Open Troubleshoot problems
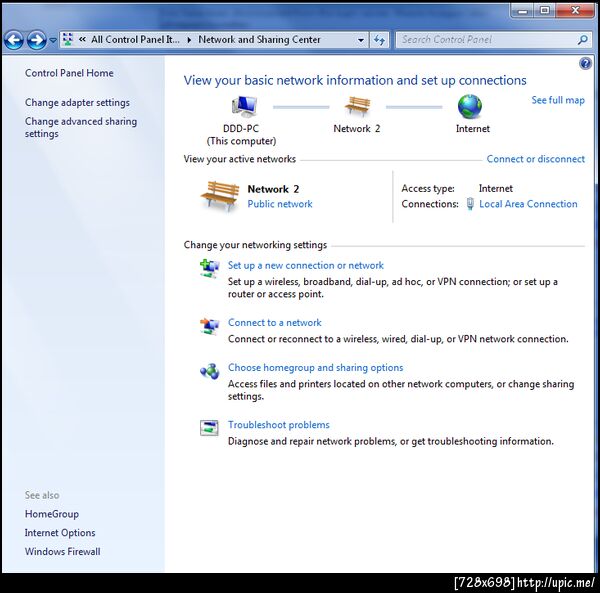The width and height of the screenshot is (600, 593). coord(279,425)
